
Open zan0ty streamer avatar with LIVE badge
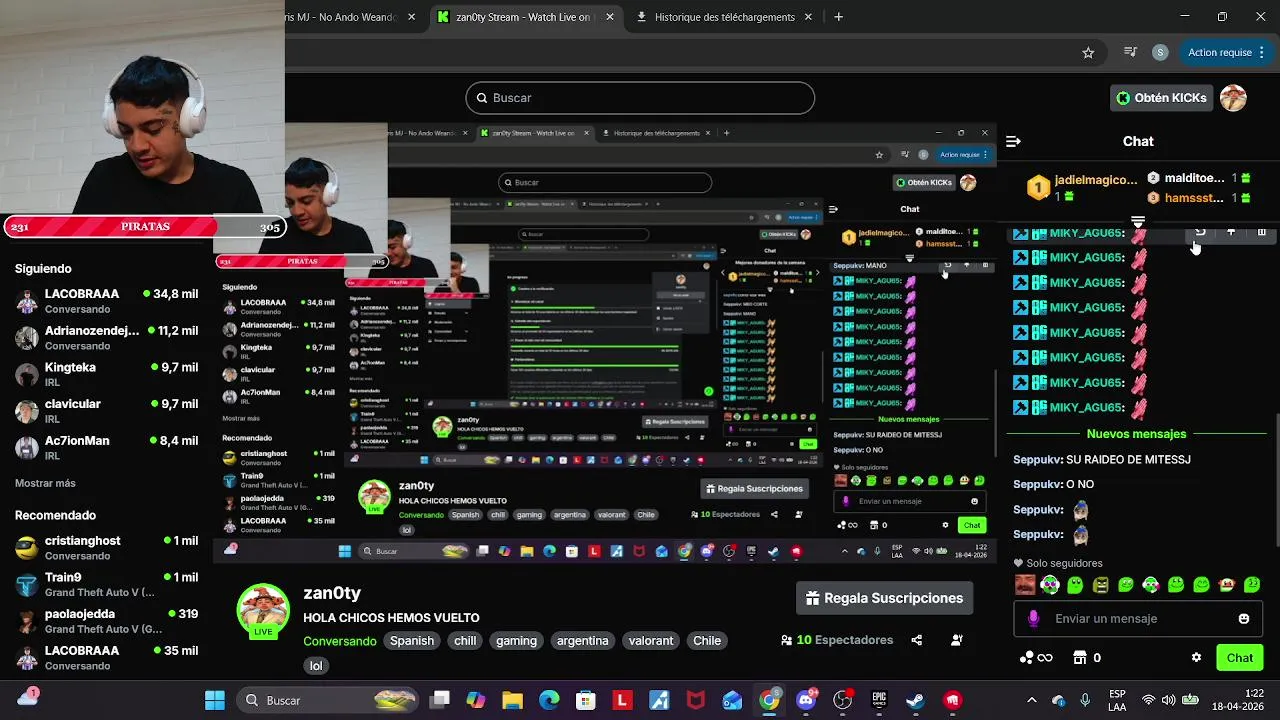tap(263, 609)
